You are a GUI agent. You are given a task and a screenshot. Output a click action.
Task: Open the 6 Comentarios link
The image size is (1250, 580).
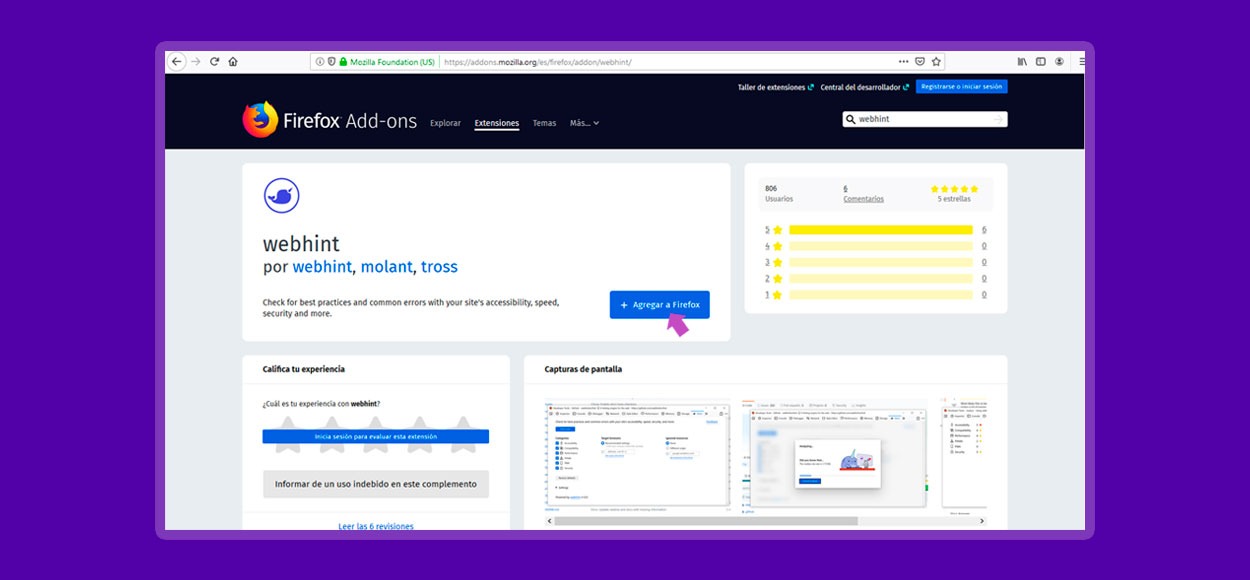click(x=863, y=193)
